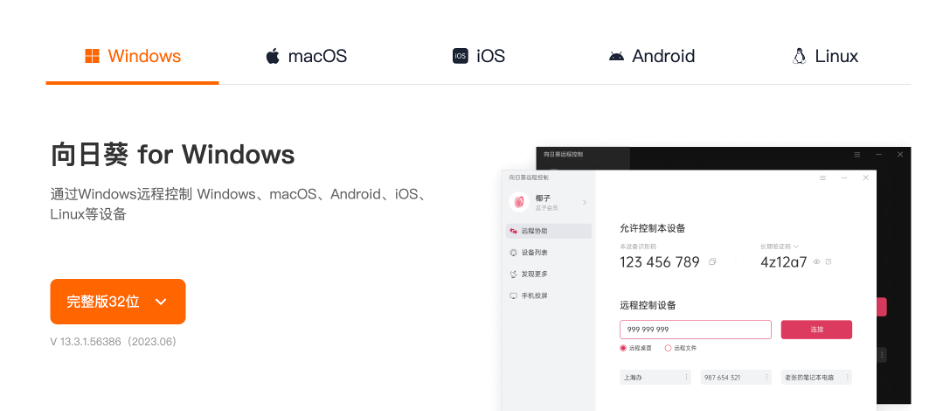
Task: Click the 向日葵 for Windows heading
Action: tap(173, 154)
